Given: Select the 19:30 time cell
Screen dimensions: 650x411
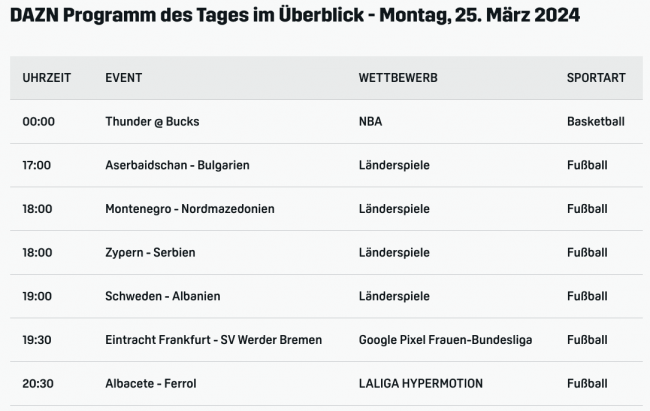Looking at the screenshot, I should pyautogui.click(x=37, y=340).
